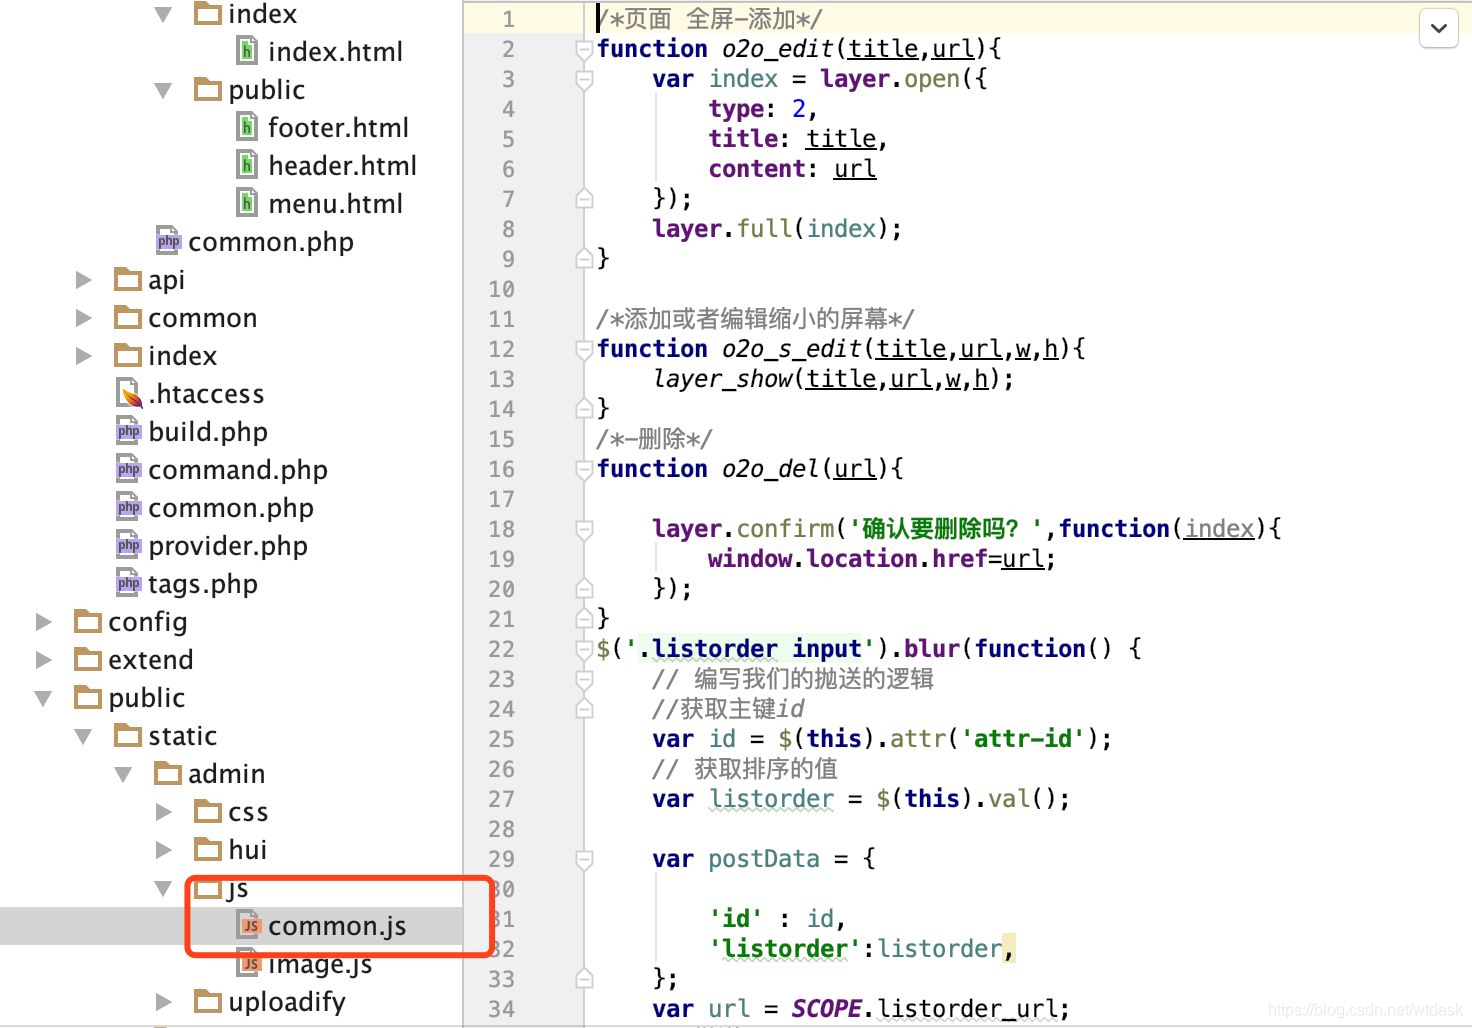
Task: Expand the uploadify folder arrow
Action: (164, 1002)
